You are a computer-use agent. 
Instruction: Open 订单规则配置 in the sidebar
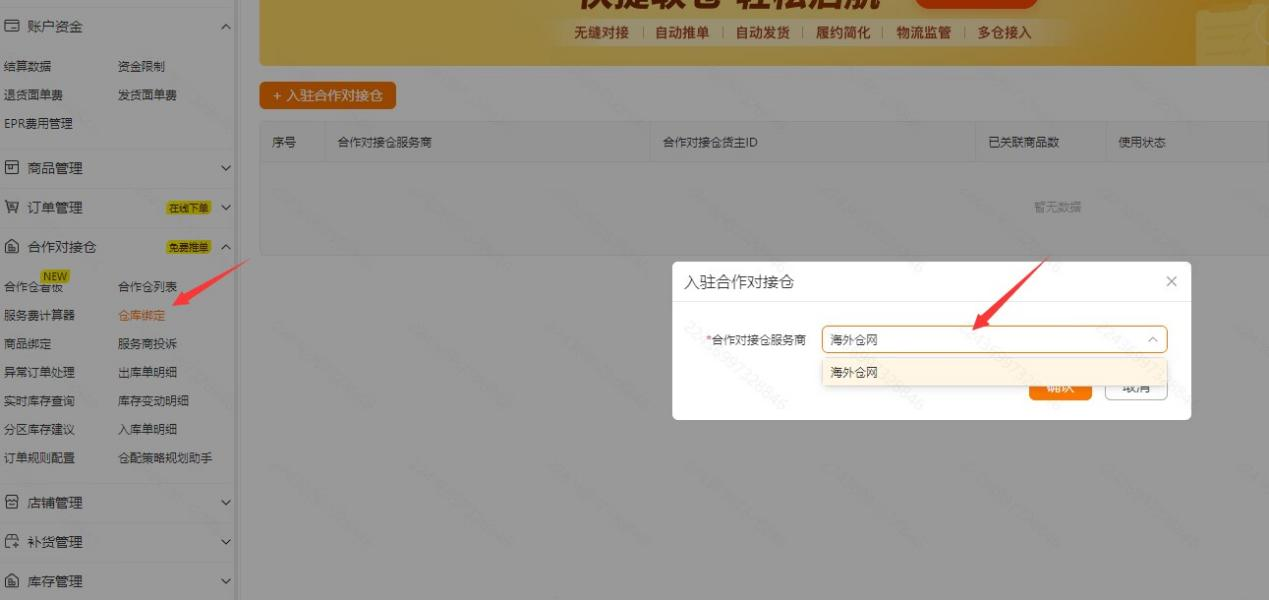(40, 458)
